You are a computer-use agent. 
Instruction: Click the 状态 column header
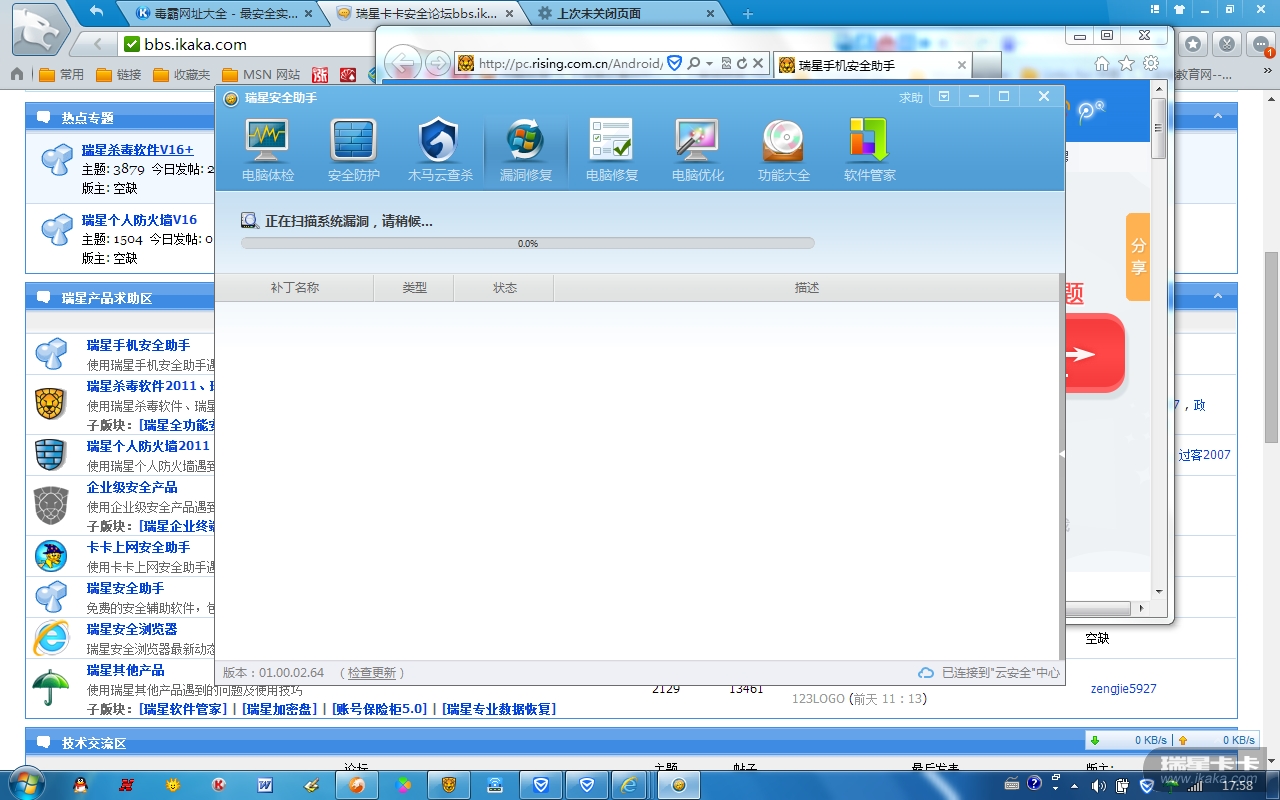(x=504, y=288)
